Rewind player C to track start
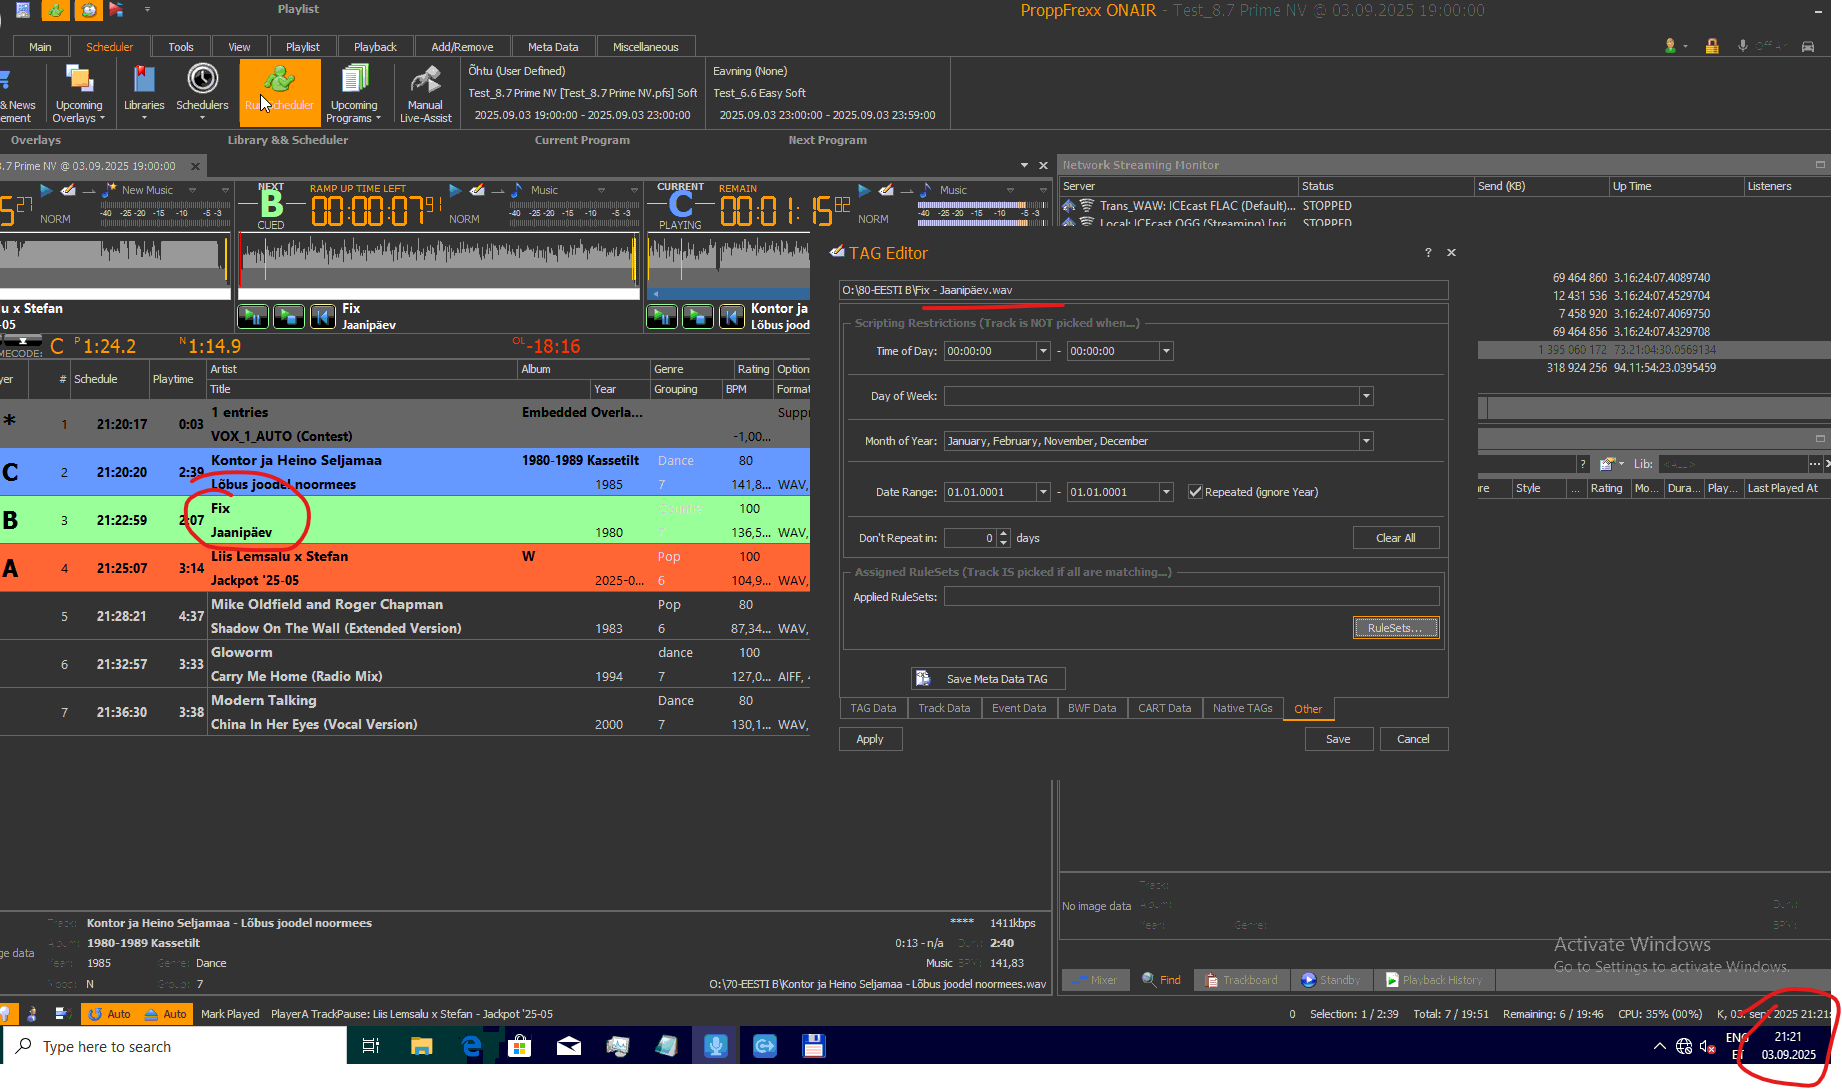This screenshot has height=1090, width=1842. pos(732,317)
